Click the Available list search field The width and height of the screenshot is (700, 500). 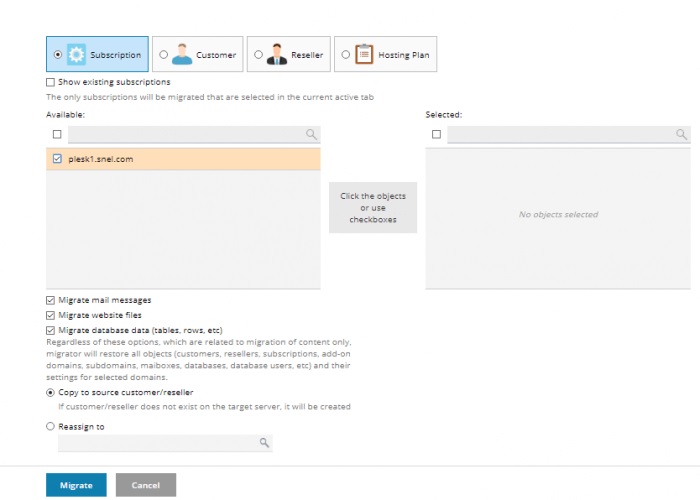194,134
